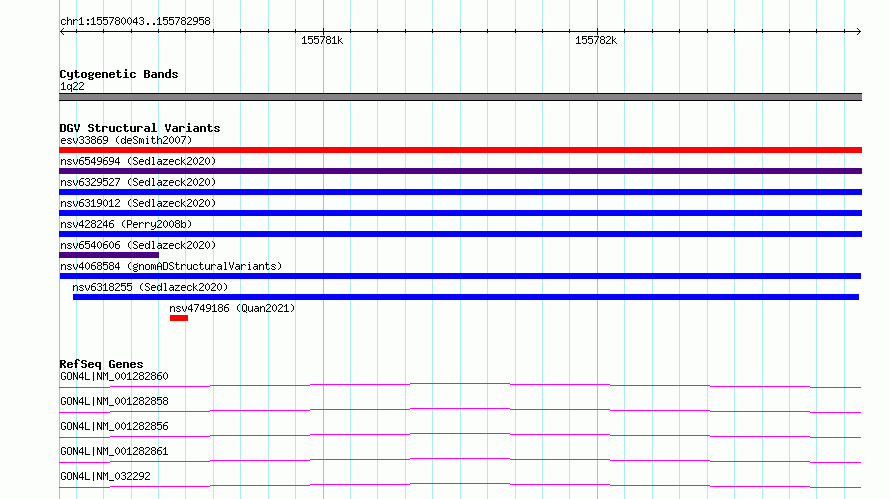
Task: Click the red esv33869 variant bar
Action: [x=460, y=150]
